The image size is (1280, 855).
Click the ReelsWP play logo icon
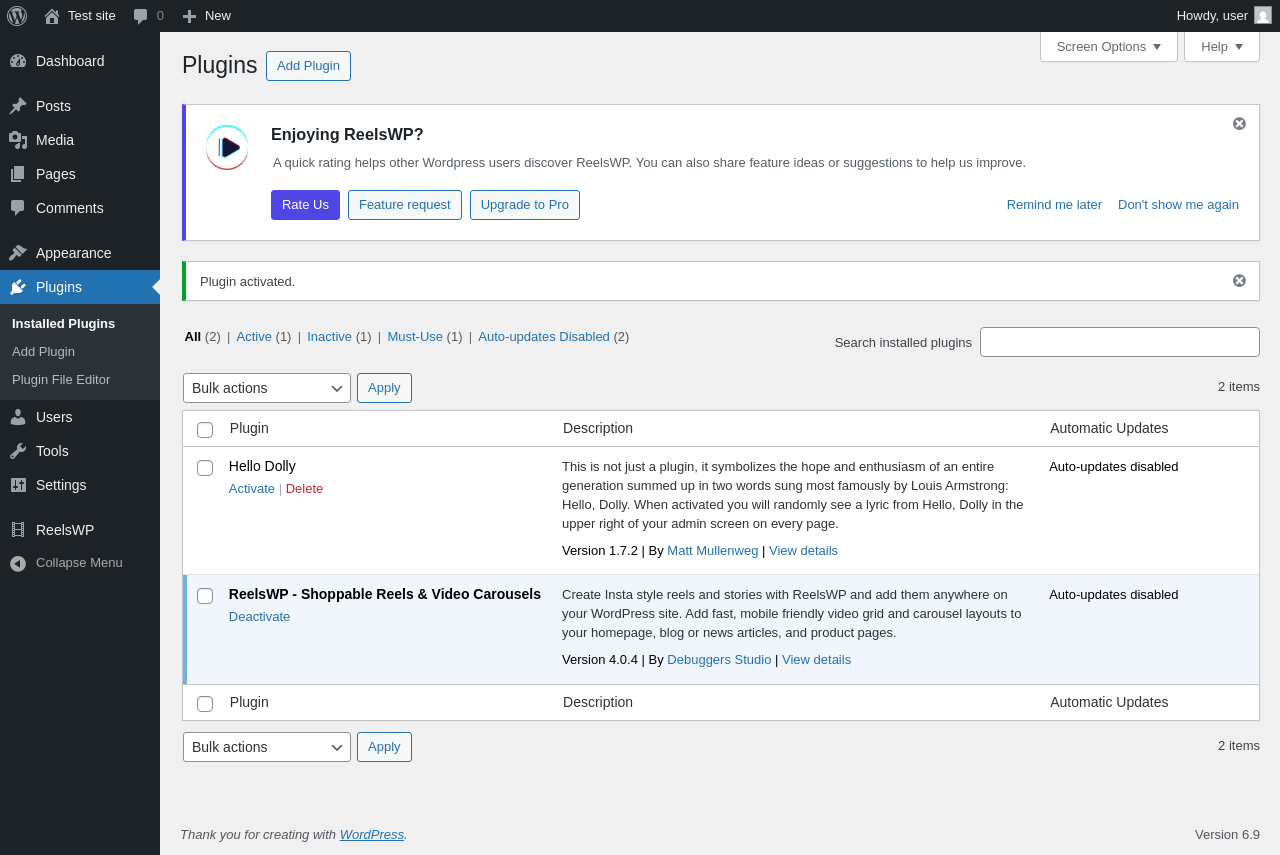pyautogui.click(x=228, y=148)
